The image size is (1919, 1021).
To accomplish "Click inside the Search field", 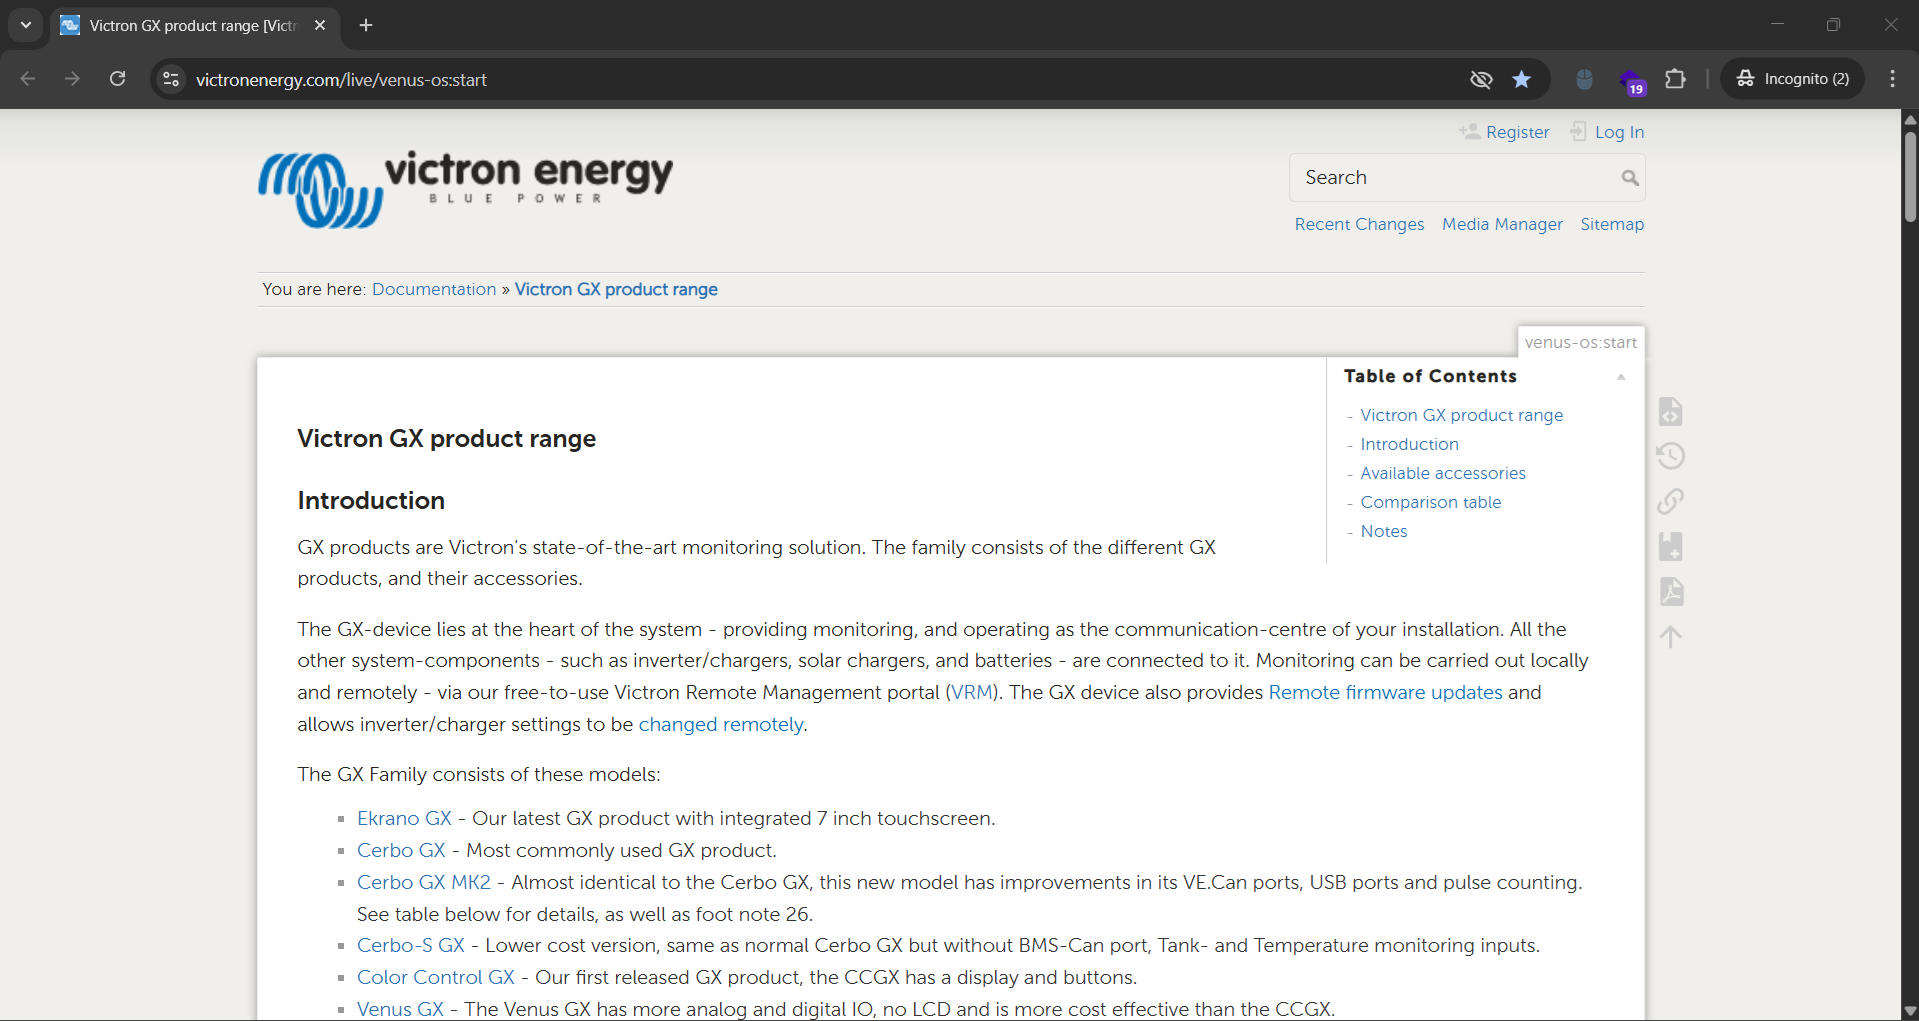I will [1450, 177].
